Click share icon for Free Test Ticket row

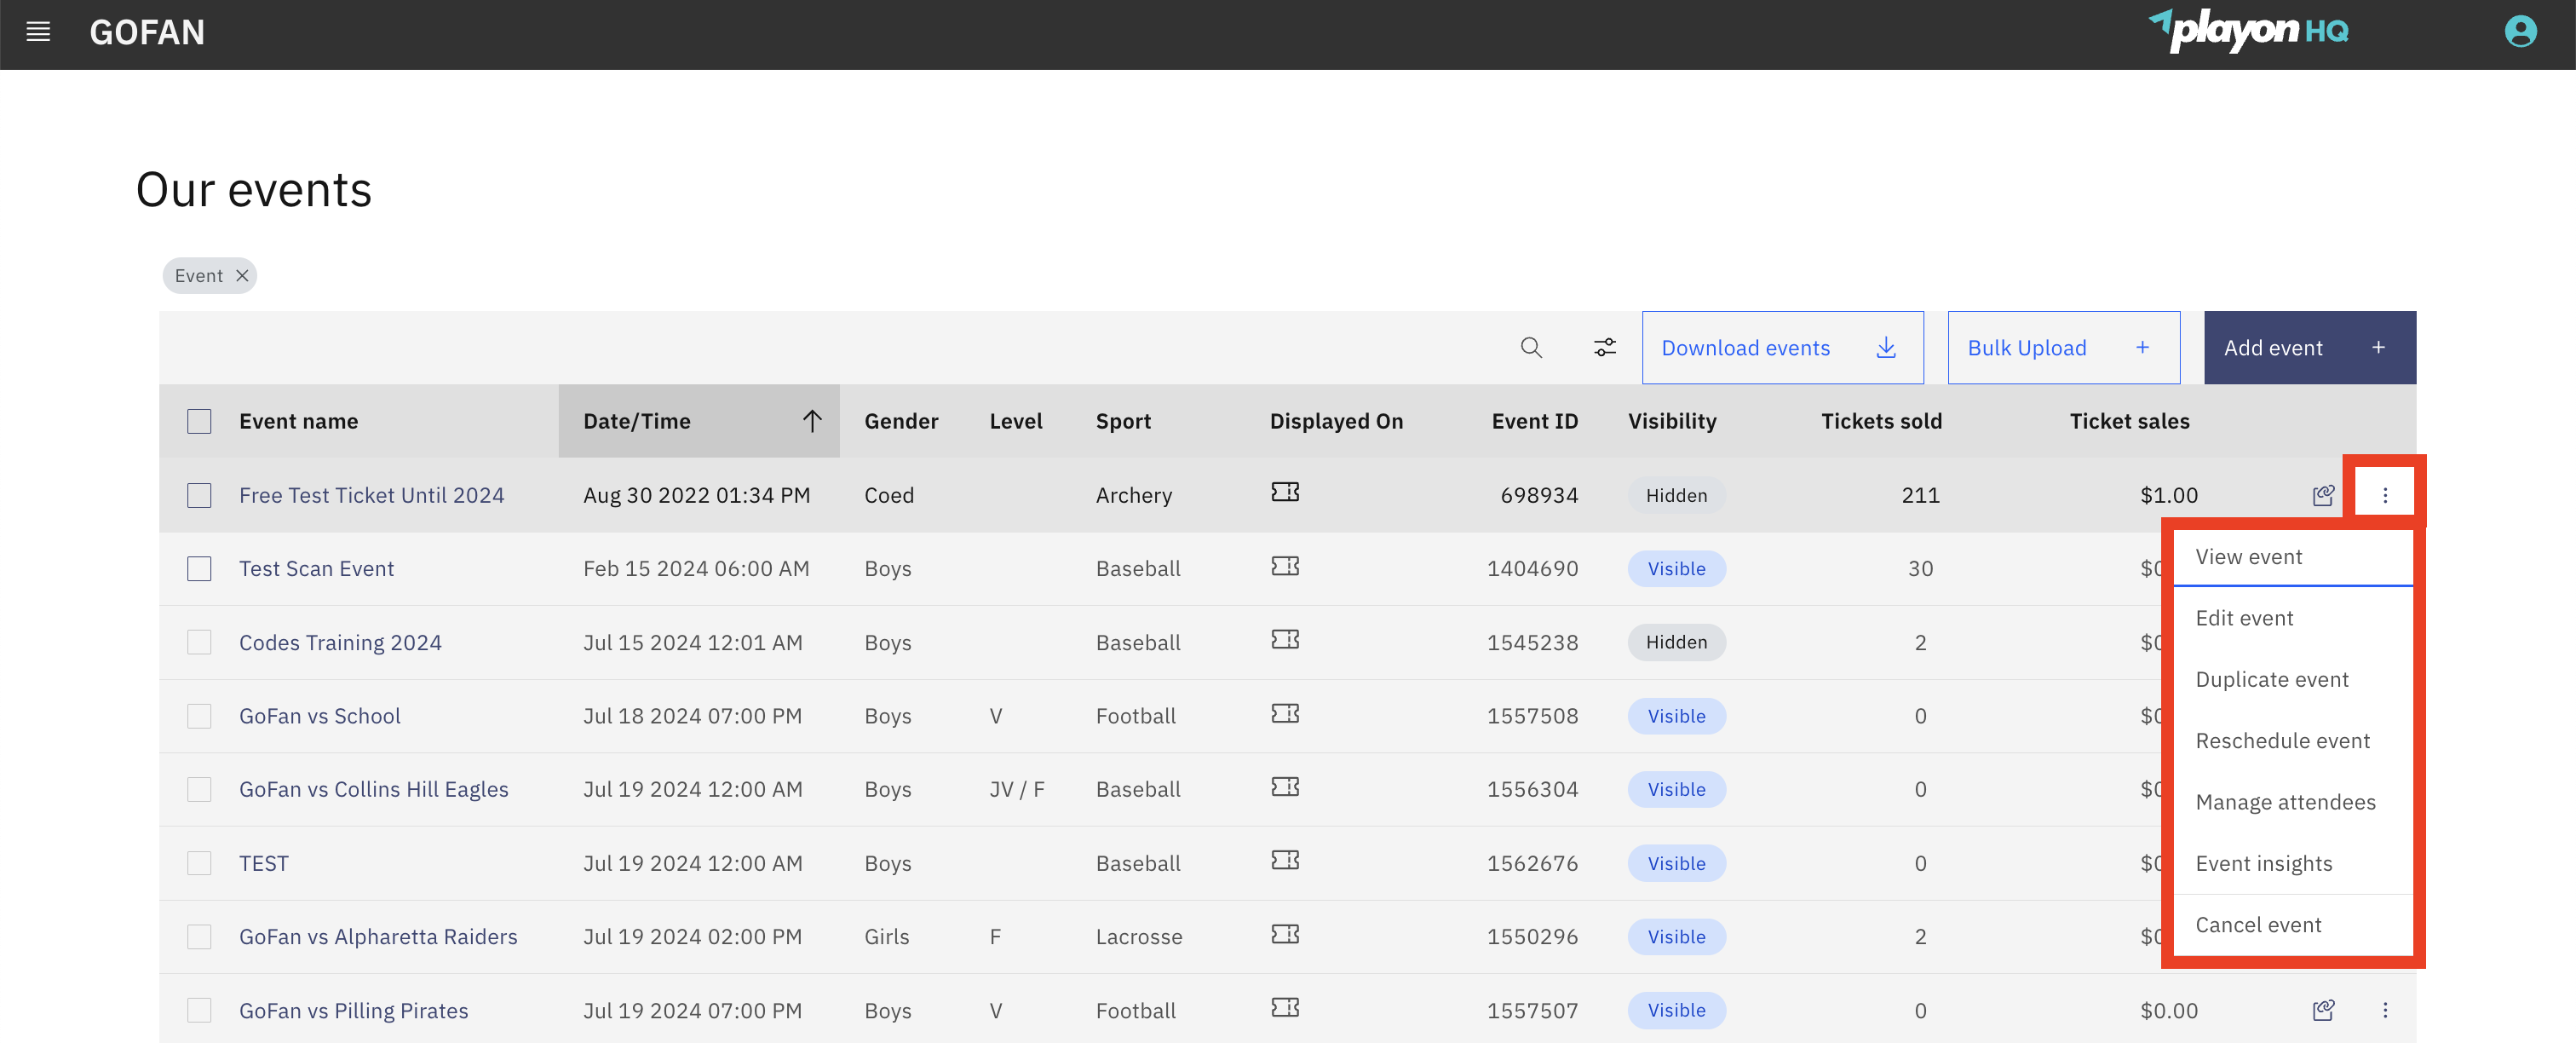click(x=2323, y=495)
